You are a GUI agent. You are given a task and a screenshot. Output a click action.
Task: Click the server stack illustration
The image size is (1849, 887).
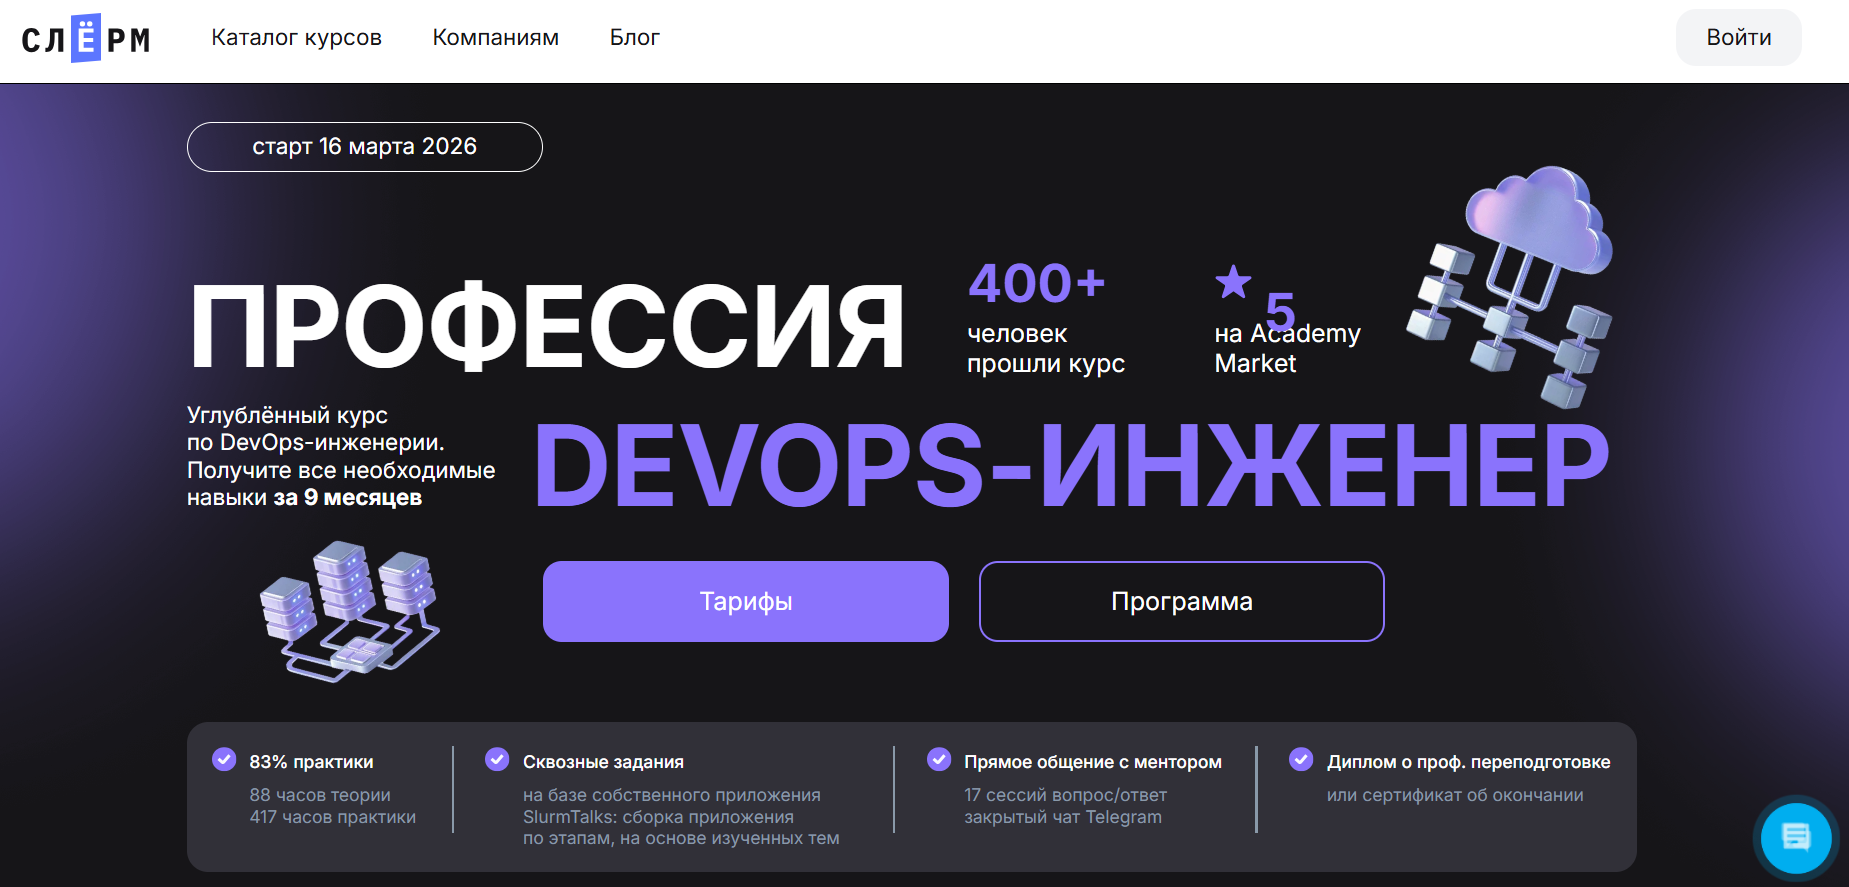[x=349, y=611]
